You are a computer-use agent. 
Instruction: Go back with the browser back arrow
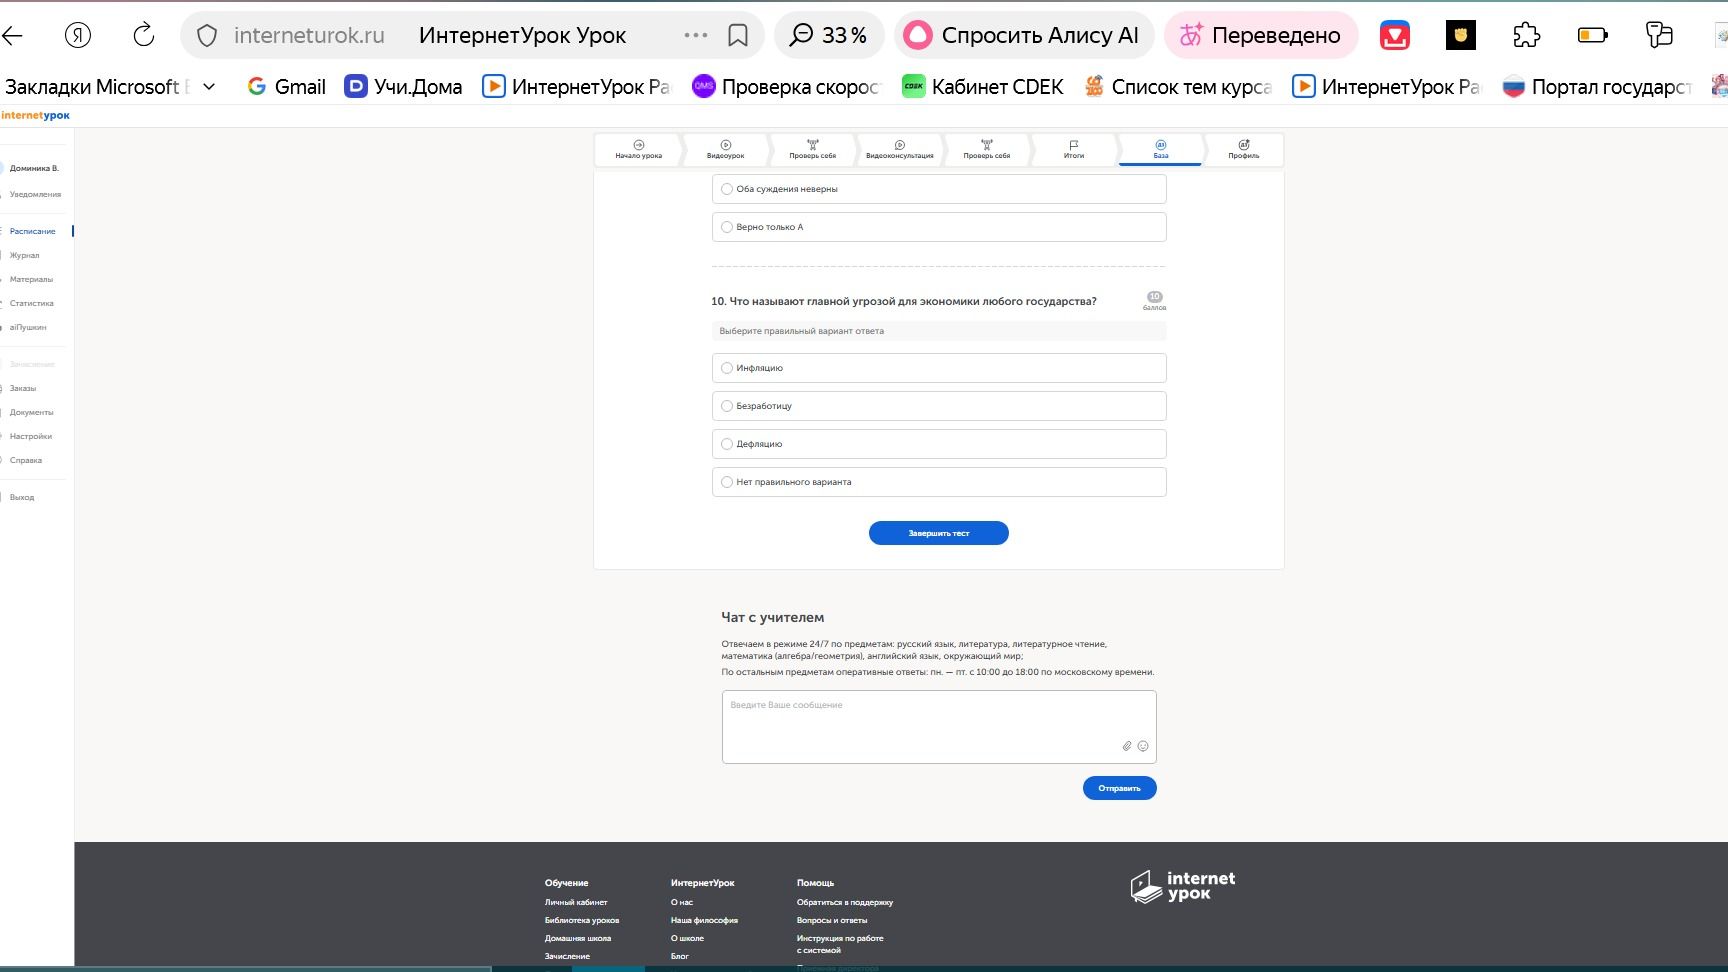click(x=12, y=36)
